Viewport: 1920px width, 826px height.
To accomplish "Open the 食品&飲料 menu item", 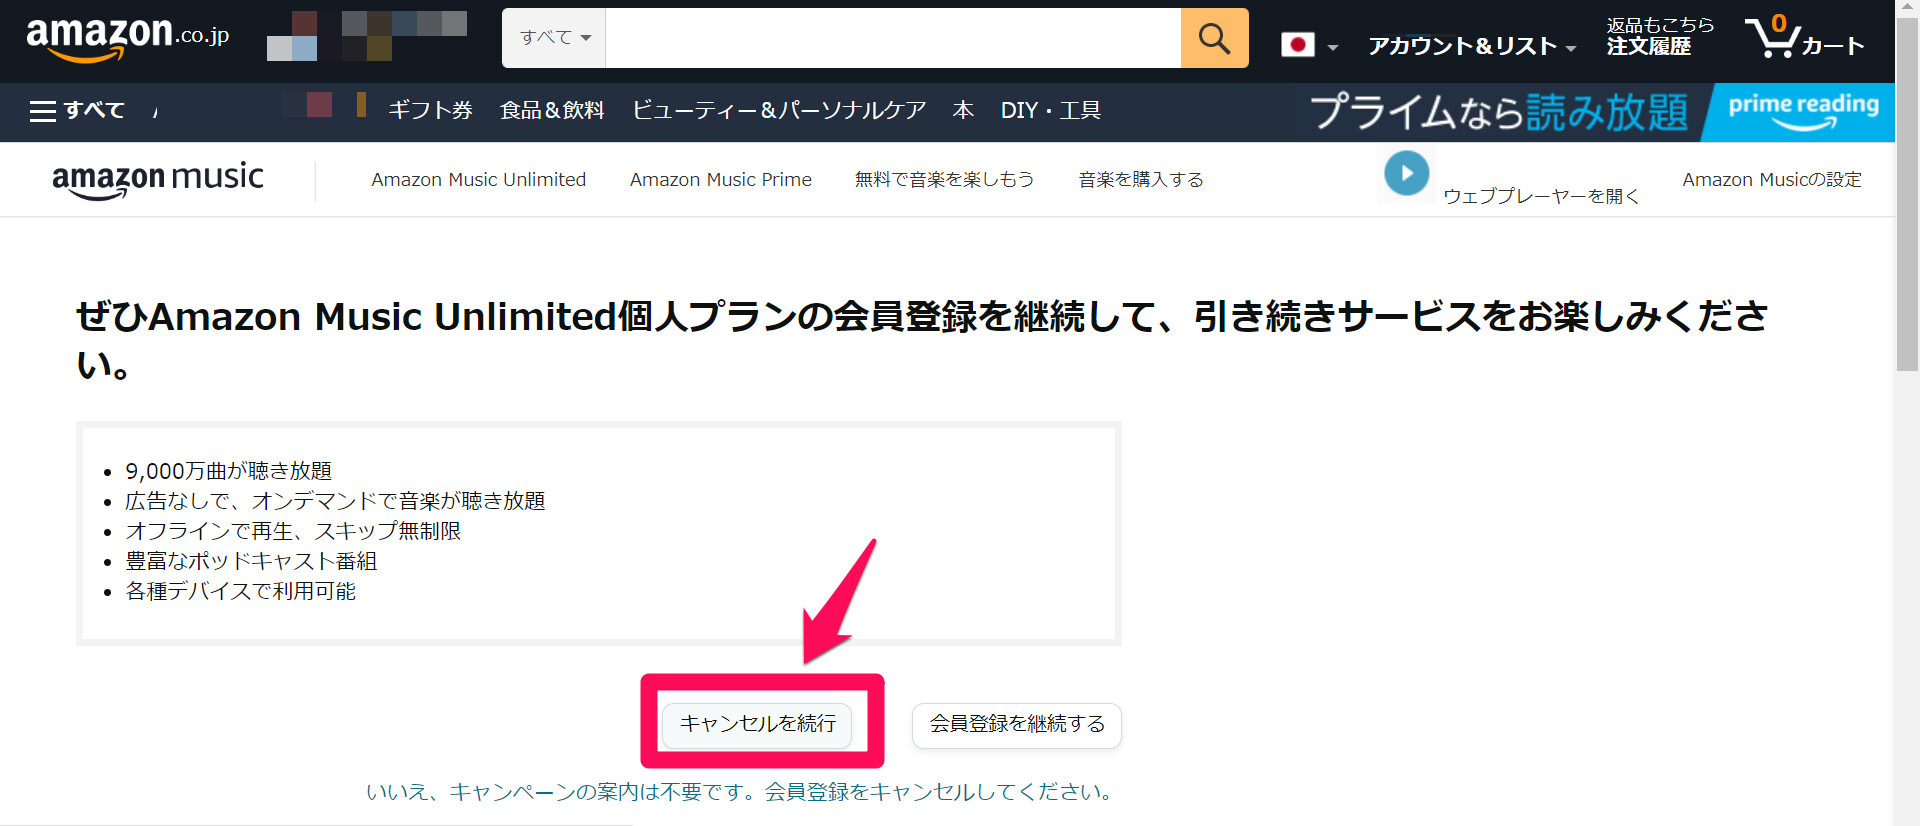I will tap(552, 110).
